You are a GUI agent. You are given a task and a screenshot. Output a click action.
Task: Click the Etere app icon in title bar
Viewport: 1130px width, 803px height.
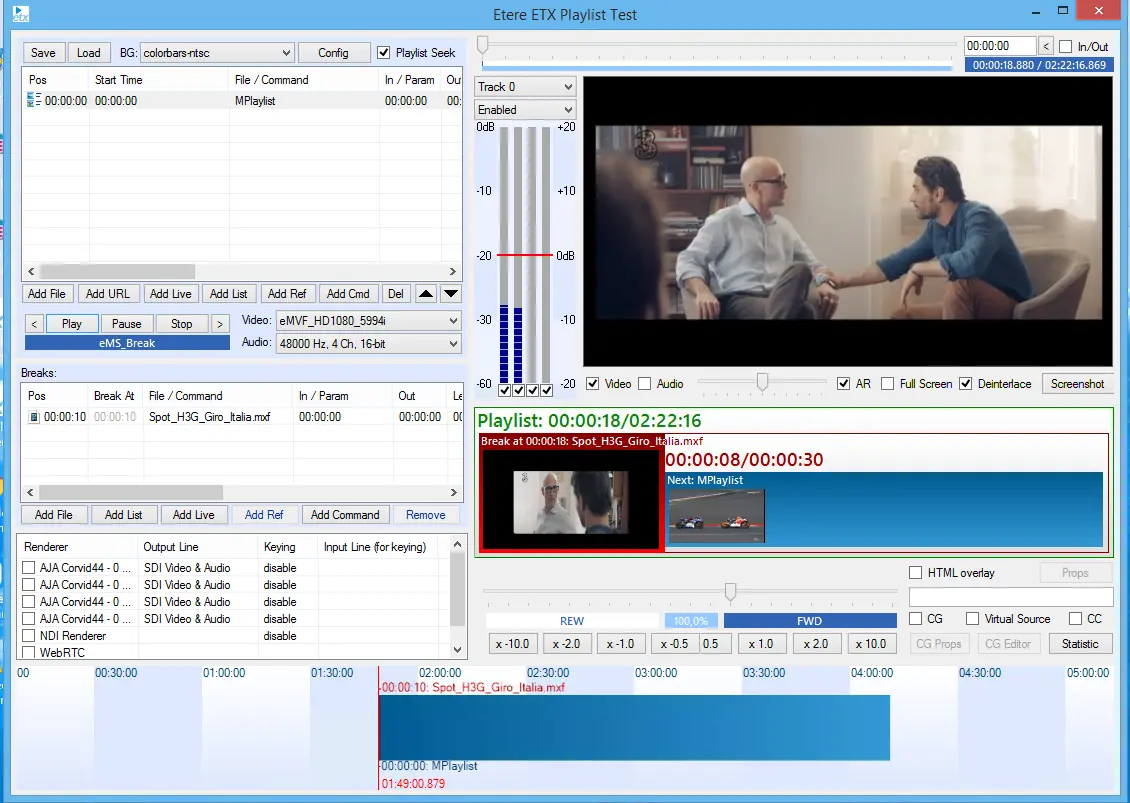20,14
